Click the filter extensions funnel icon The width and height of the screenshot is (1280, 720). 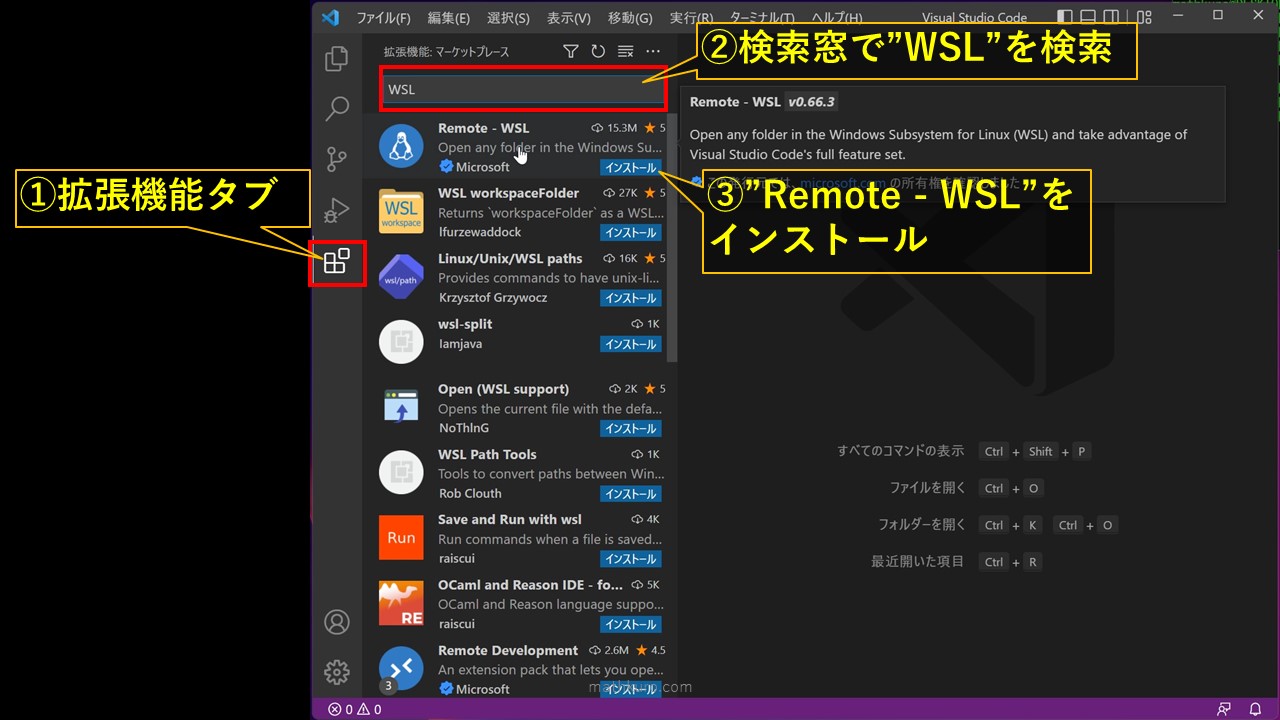point(571,51)
